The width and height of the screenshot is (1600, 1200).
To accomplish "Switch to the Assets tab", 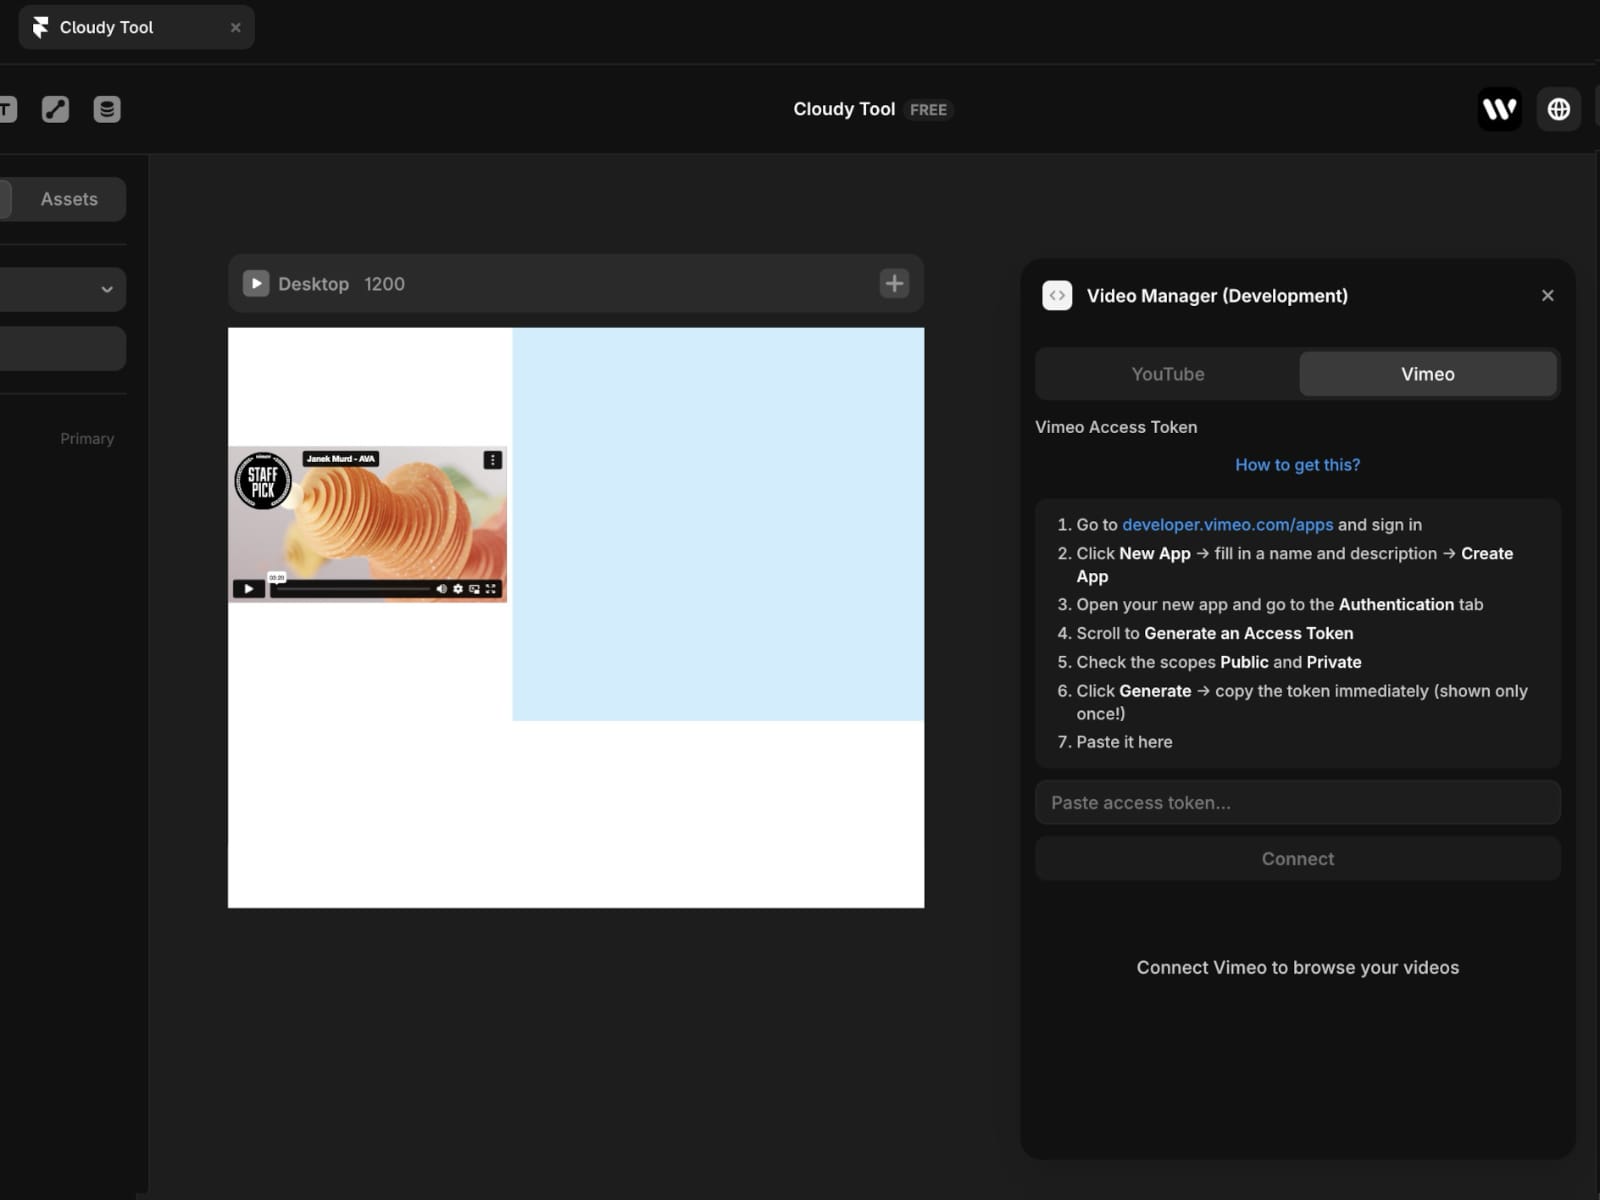I will tap(69, 199).
